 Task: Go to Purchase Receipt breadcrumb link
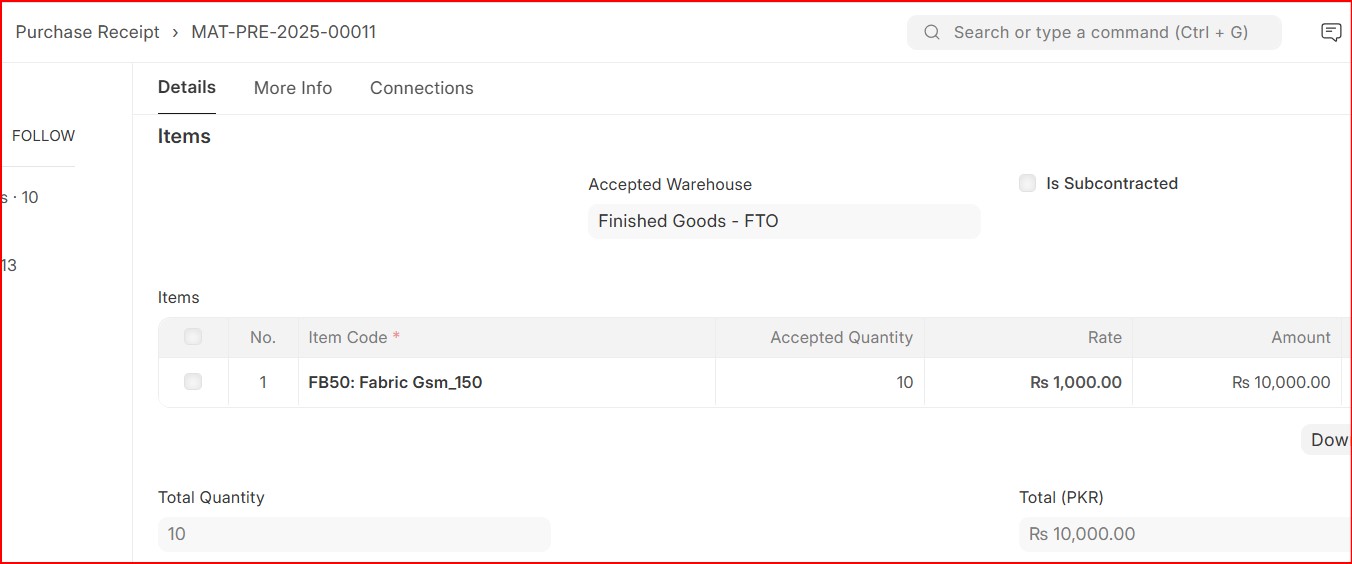click(x=88, y=32)
